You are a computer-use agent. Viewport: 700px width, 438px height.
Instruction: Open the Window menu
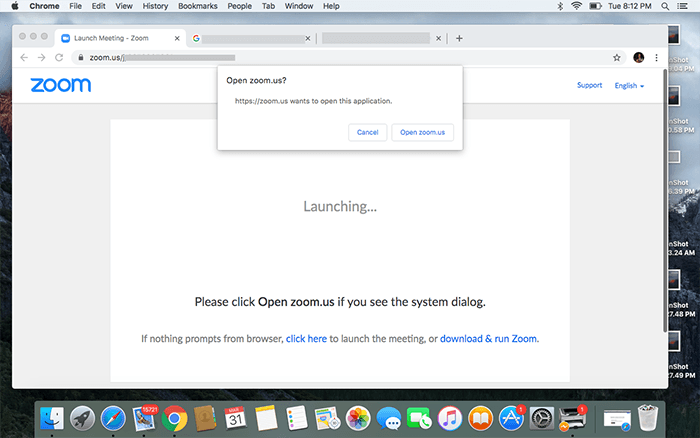point(299,6)
